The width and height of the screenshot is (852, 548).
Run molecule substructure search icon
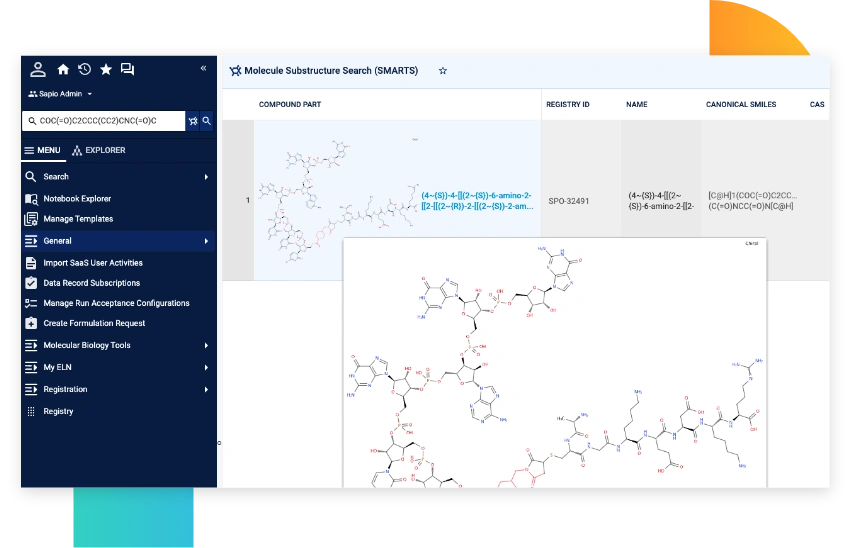[193, 121]
